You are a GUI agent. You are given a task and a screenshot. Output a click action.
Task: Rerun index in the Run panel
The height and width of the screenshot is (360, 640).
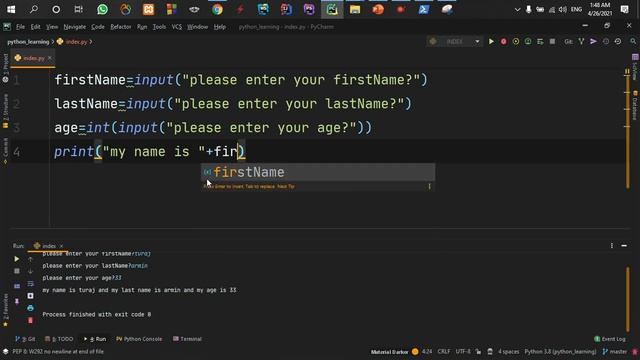click(17, 259)
